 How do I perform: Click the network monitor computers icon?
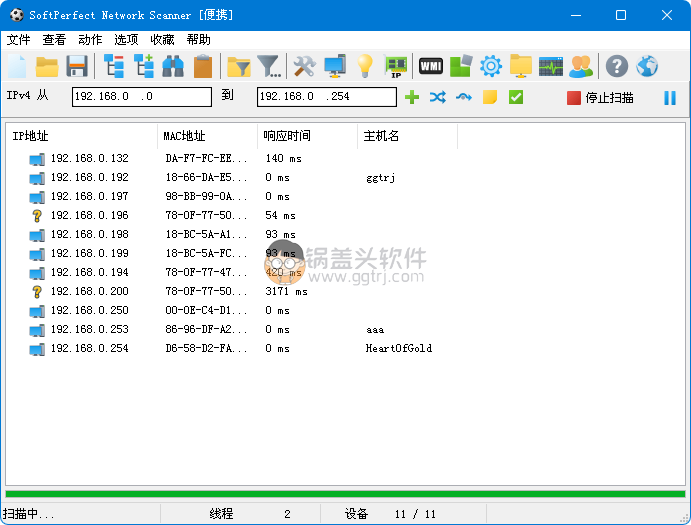[335, 67]
